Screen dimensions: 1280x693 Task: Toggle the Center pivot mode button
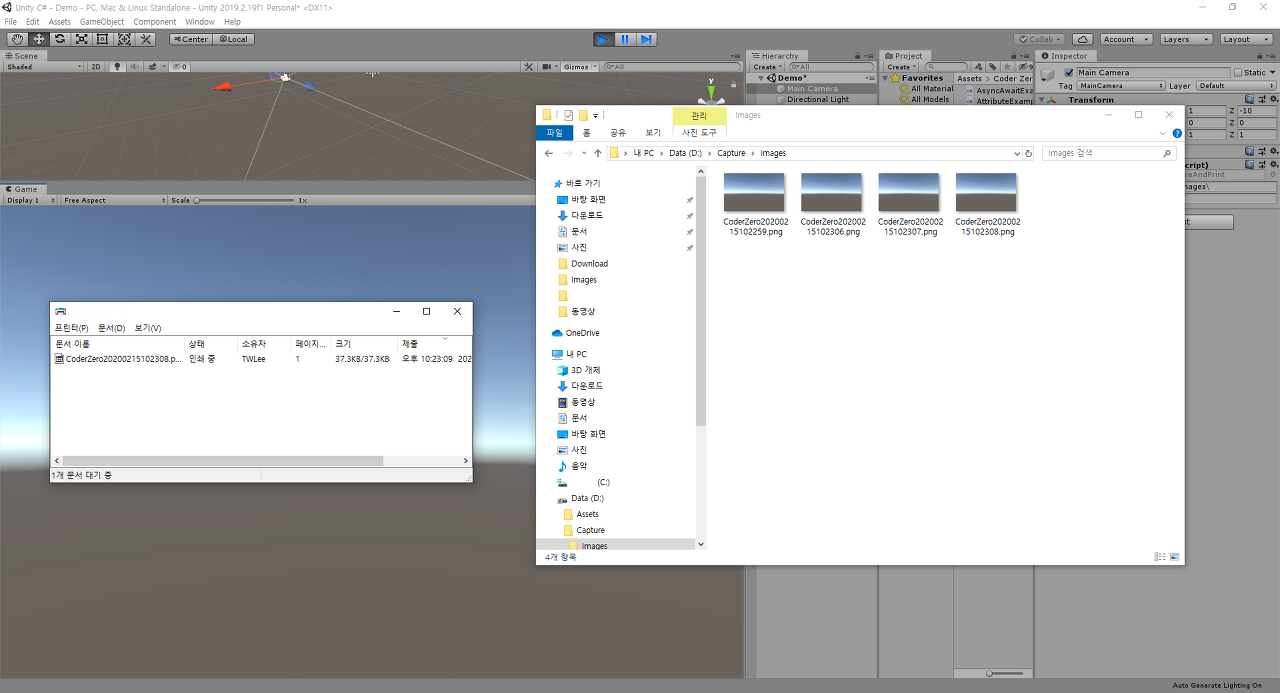[x=190, y=39]
